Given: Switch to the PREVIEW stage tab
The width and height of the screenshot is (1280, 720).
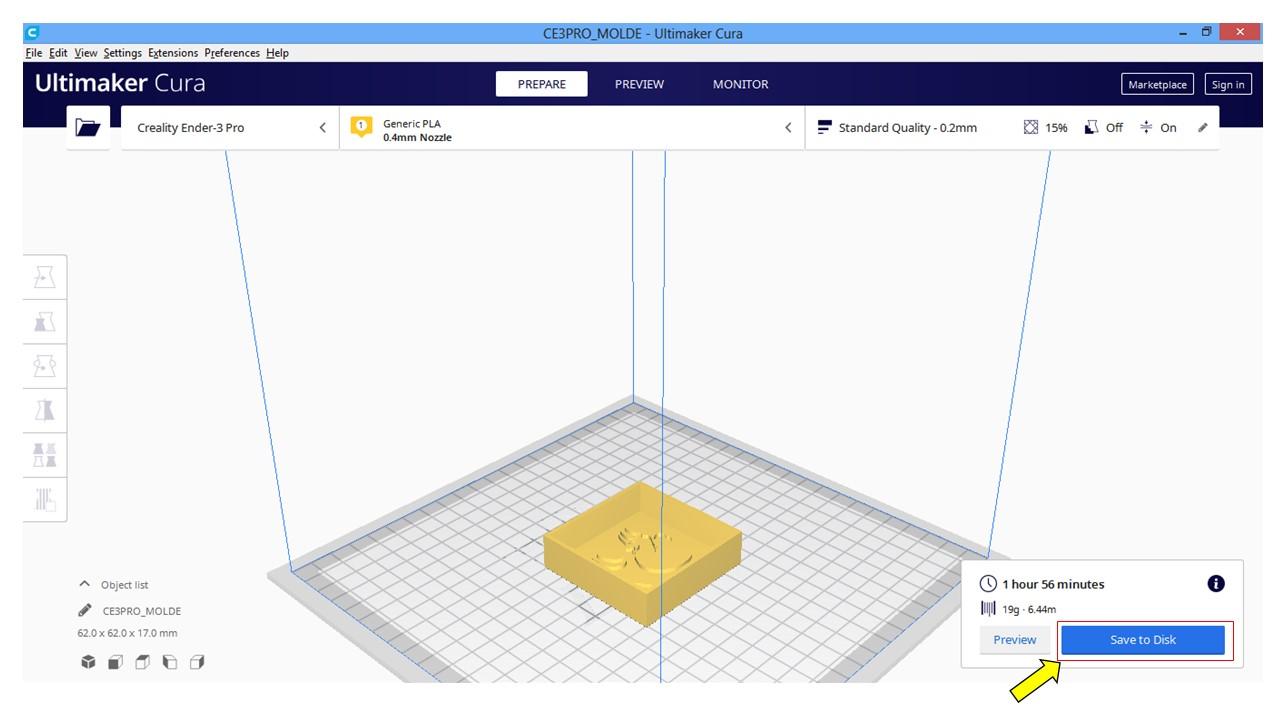Looking at the screenshot, I should tap(639, 84).
